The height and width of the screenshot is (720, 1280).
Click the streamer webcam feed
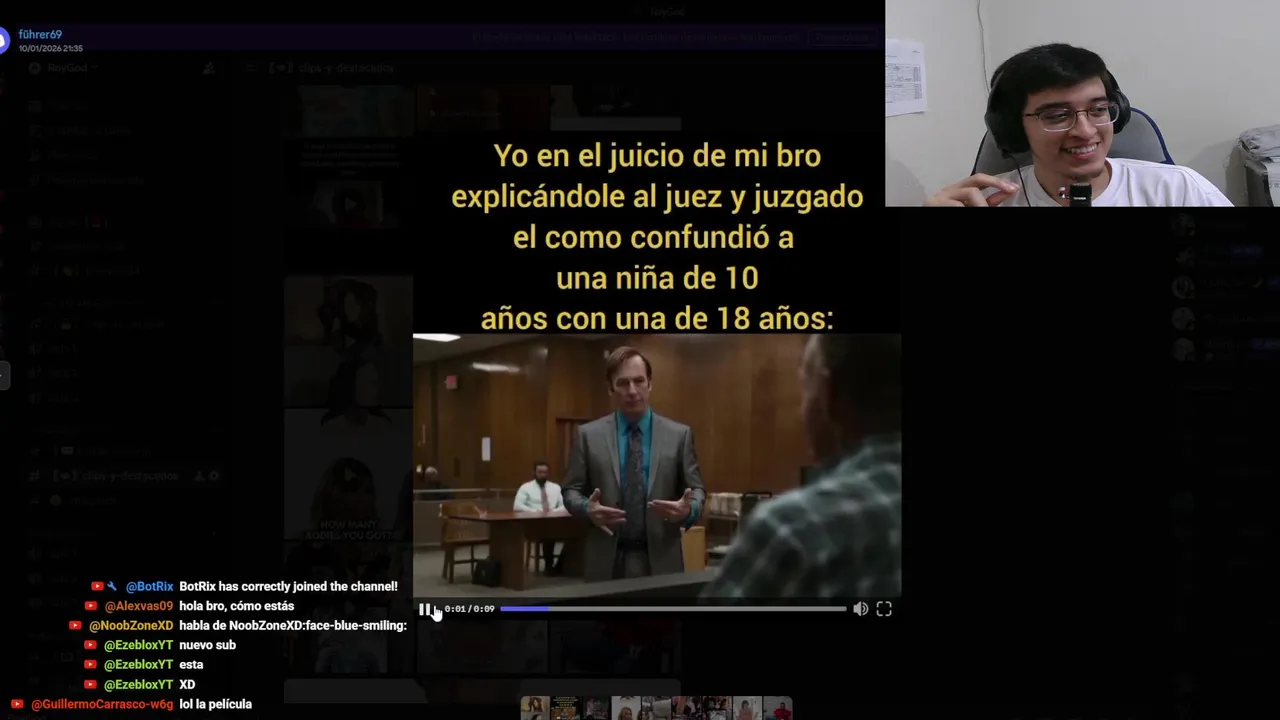pos(1082,103)
